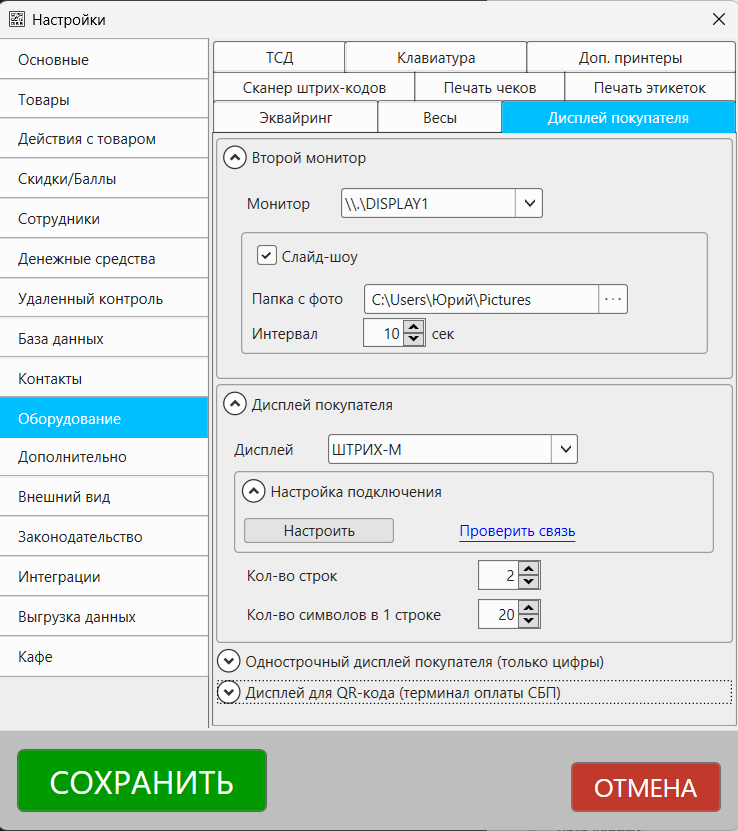
Task: Click the Проверить связь link
Action: click(517, 531)
